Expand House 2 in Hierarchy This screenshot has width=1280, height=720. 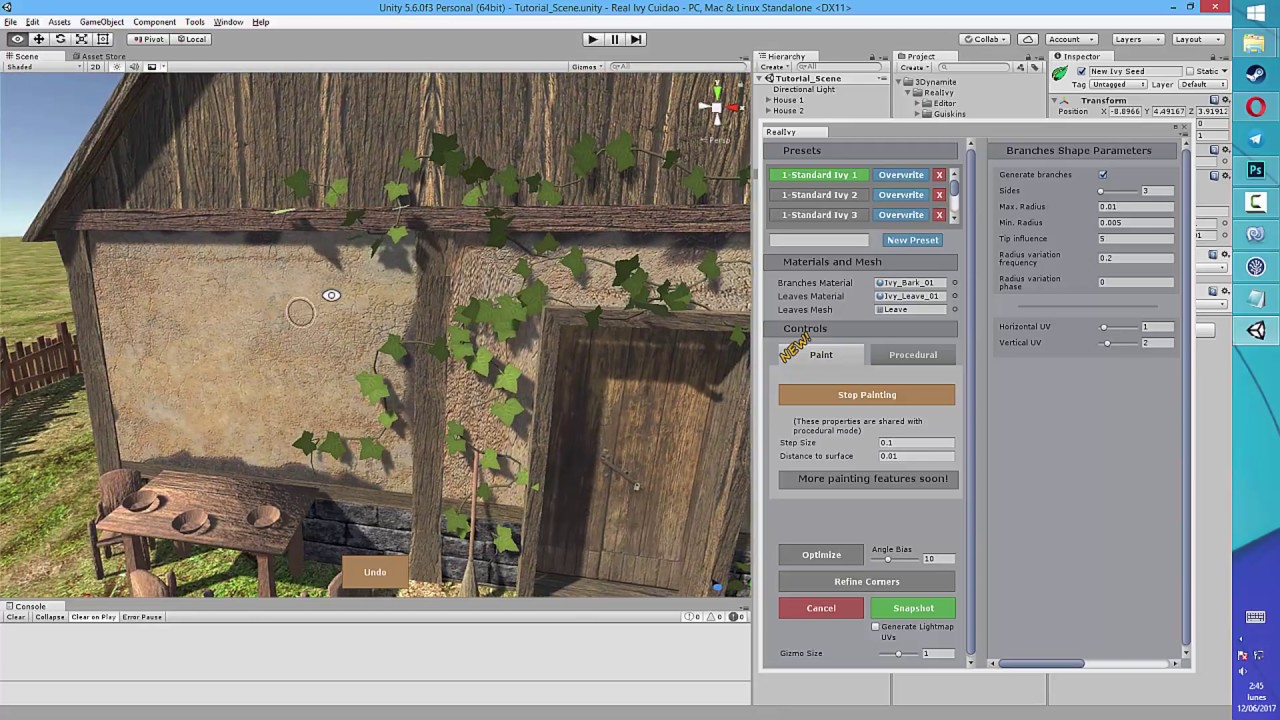point(769,111)
